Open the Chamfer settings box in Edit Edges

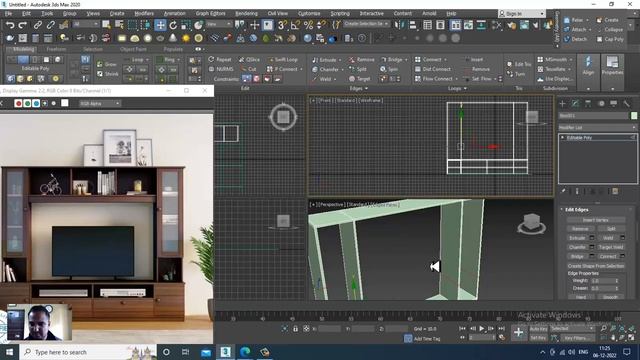591,247
